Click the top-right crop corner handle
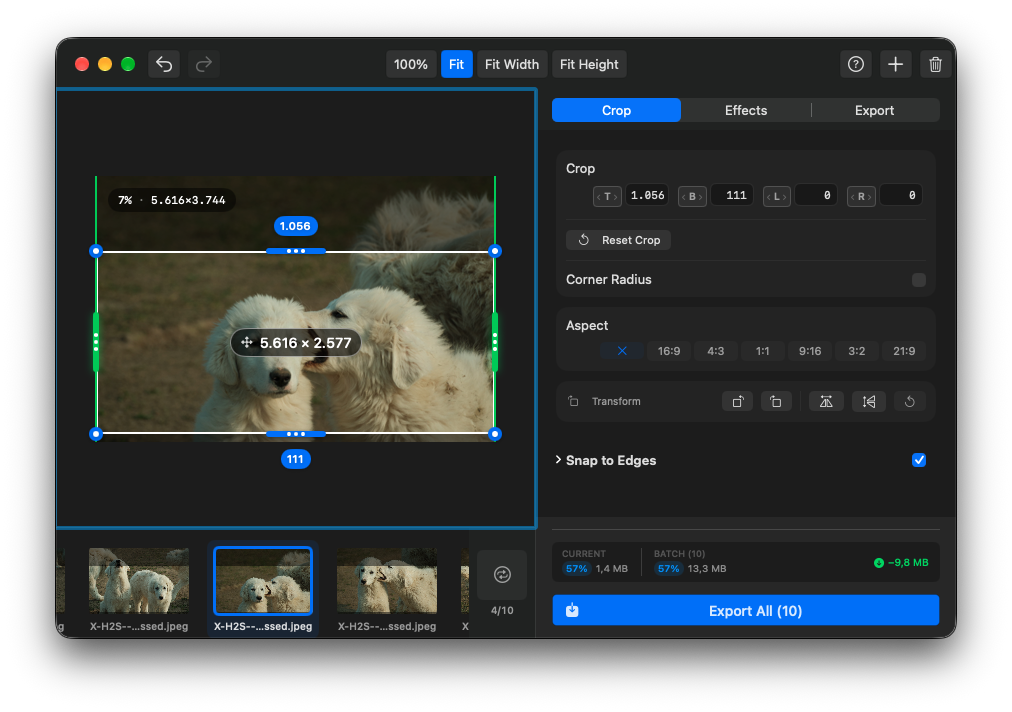Viewport: 1012px width, 712px height. [495, 251]
